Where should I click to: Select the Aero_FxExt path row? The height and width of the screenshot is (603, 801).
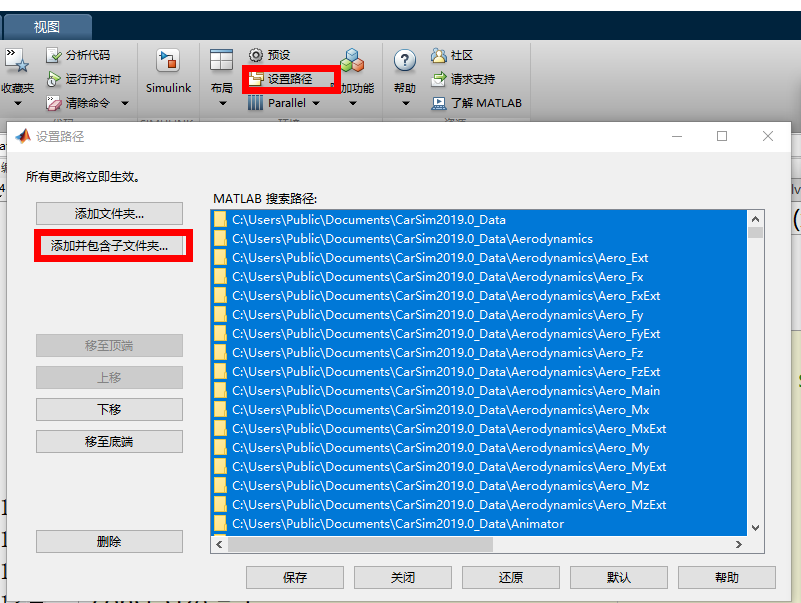click(x=479, y=295)
